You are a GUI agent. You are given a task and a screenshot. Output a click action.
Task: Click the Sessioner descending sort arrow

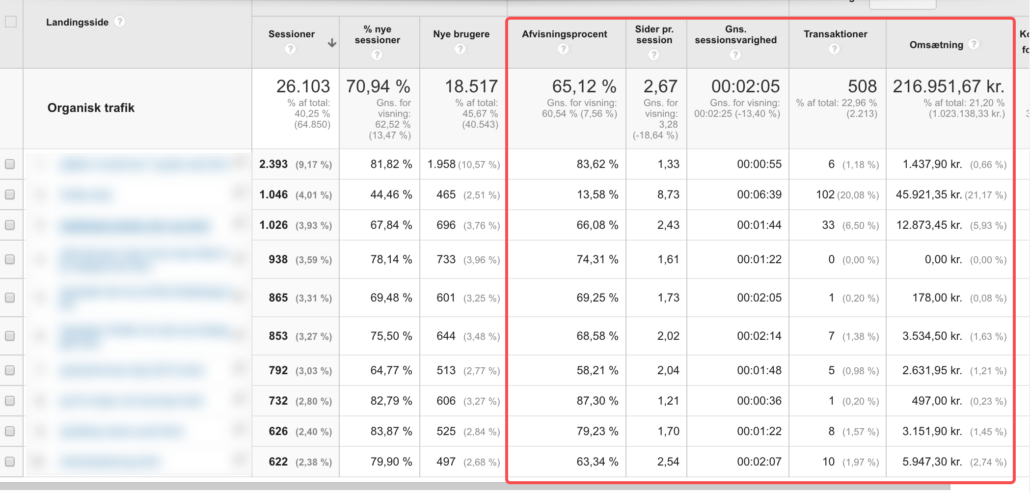(332, 43)
